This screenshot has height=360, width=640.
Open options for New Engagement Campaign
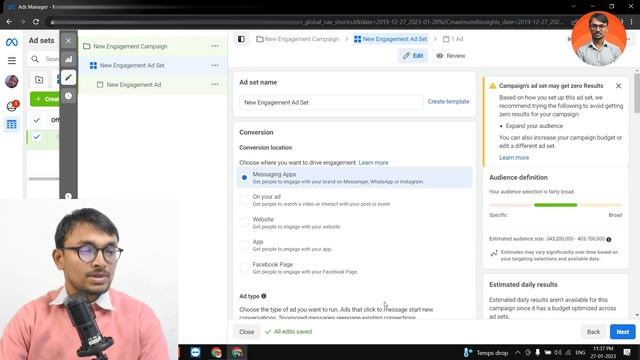215,46
